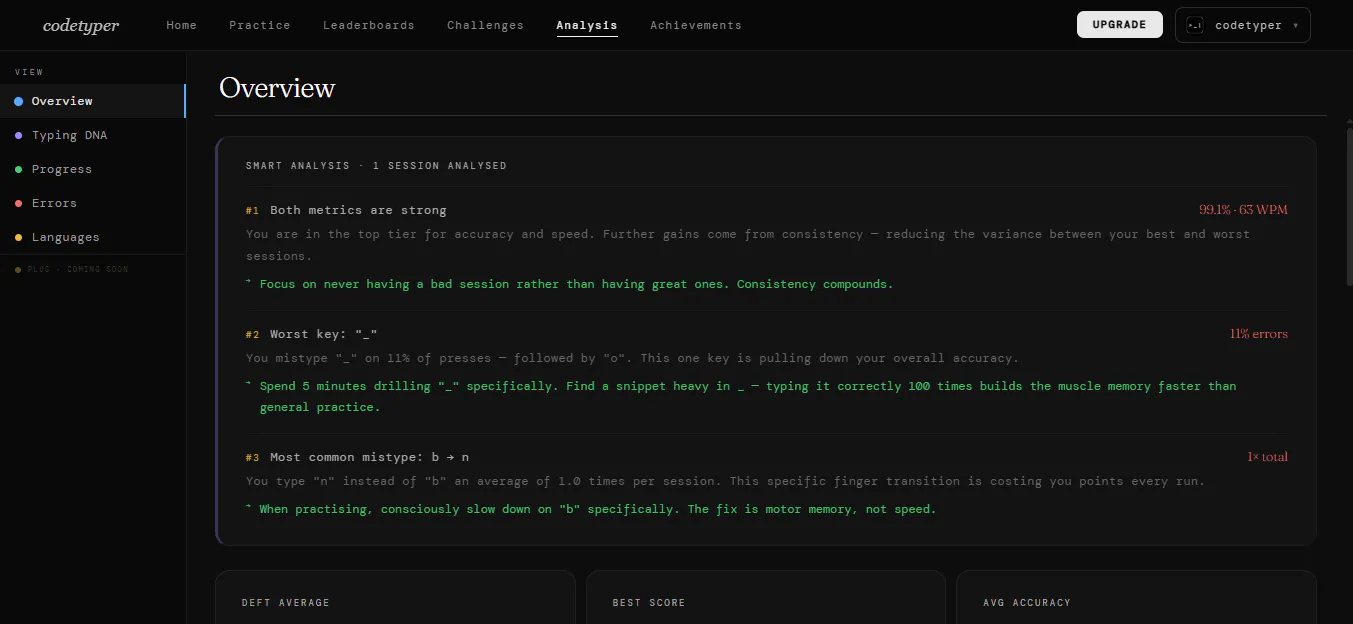This screenshot has width=1353, height=624.
Task: Click 'You type "n" instead of "b"' description
Action: pyautogui.click(x=725, y=481)
